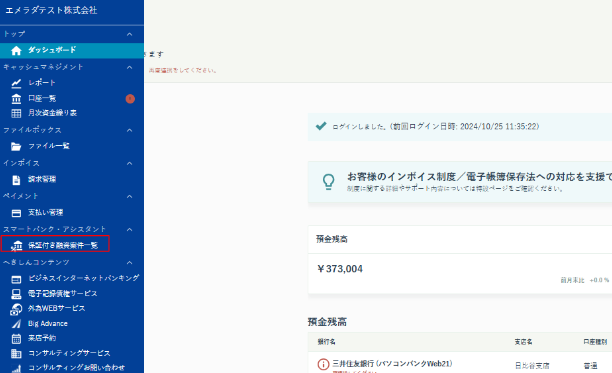The image size is (612, 373).
Task: Click the エメラダテスト株式会社 company name
Action: [x=51, y=11]
